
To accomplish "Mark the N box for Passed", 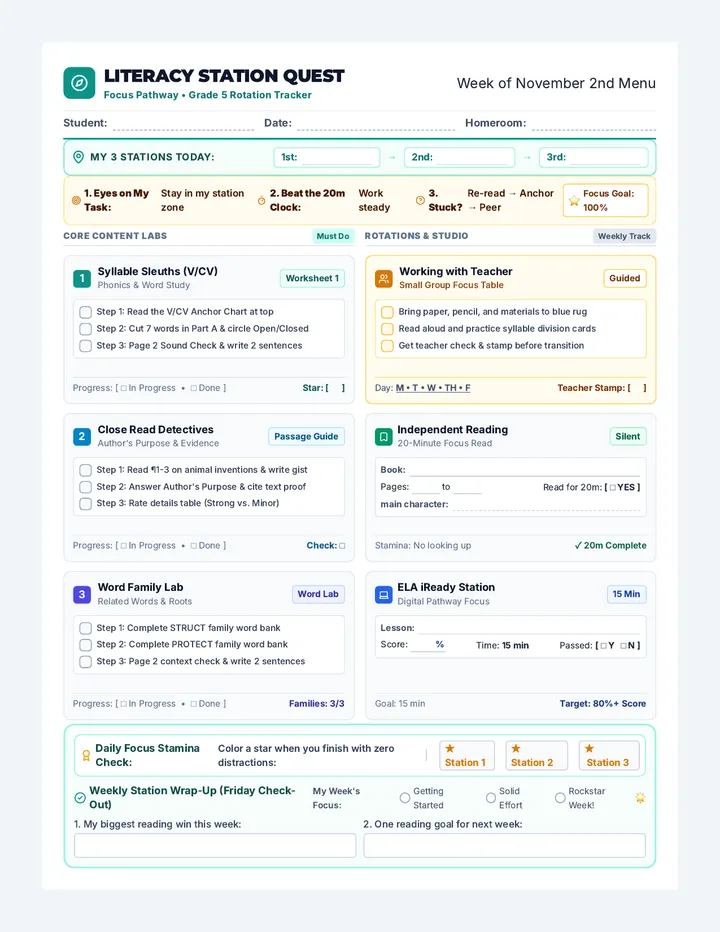I will coord(623,646).
